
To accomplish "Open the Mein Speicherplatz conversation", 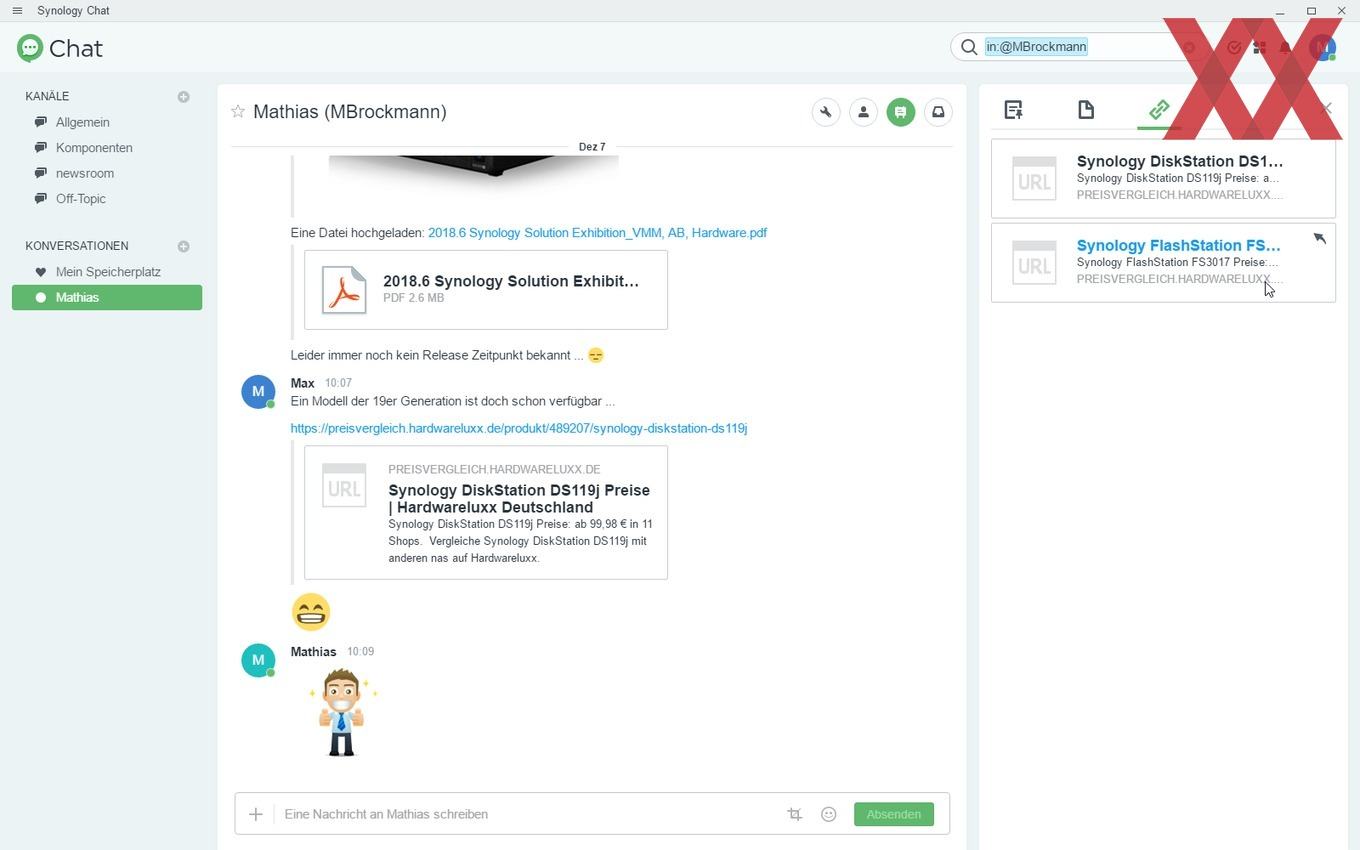I will tap(107, 272).
